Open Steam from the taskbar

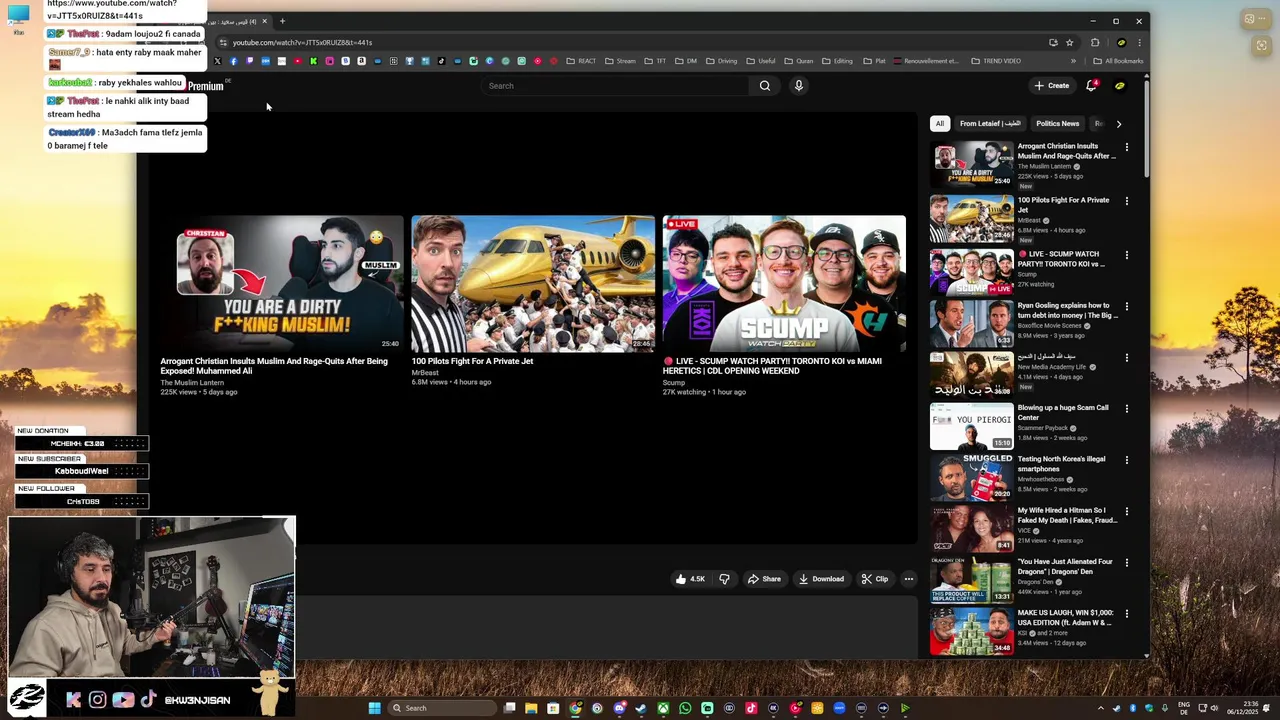pyautogui.click(x=641, y=708)
